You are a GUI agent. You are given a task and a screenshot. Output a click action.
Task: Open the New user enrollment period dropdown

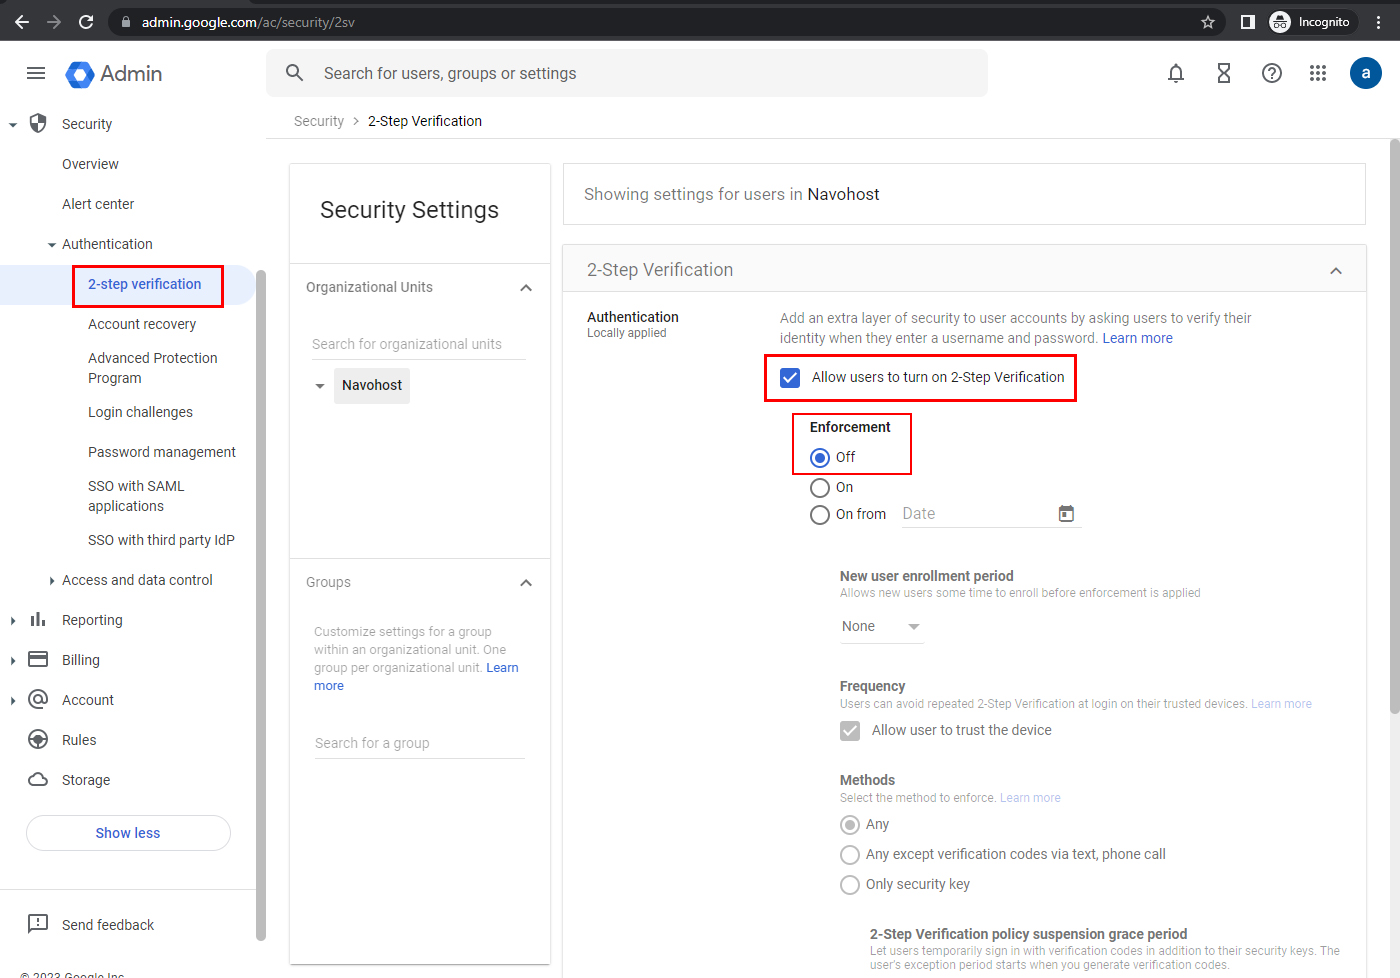(880, 627)
